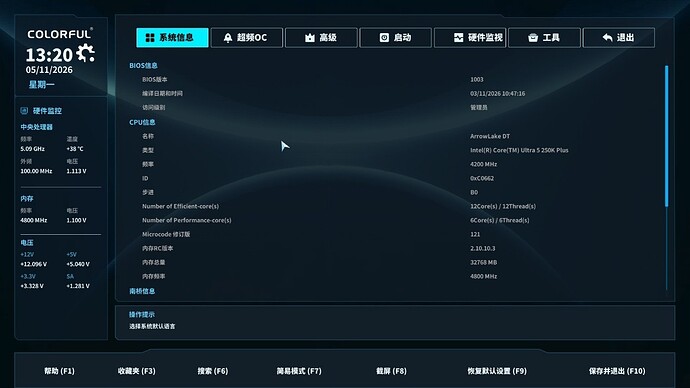The width and height of the screenshot is (690, 388).
Task: Click the BIOS信息 section heading
Action: coord(143,66)
